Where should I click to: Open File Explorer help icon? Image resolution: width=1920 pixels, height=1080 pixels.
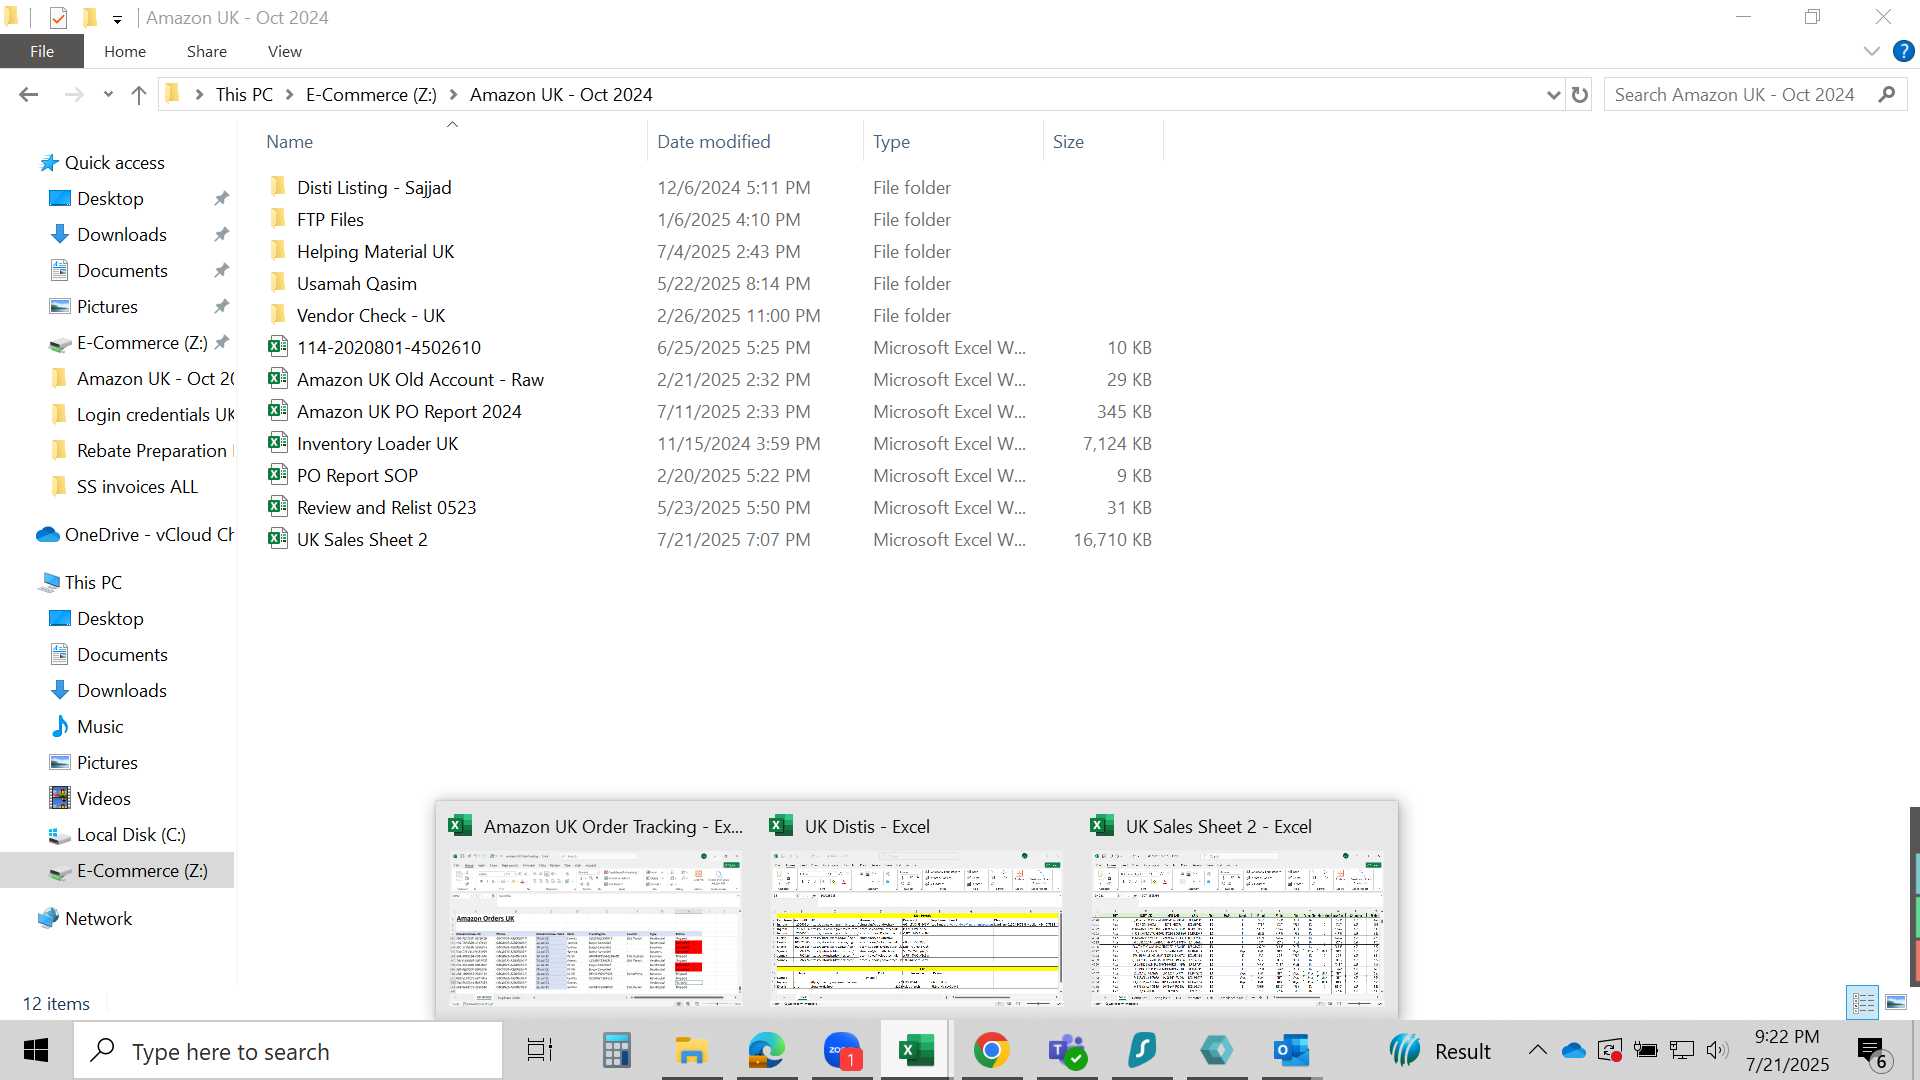[x=1903, y=51]
